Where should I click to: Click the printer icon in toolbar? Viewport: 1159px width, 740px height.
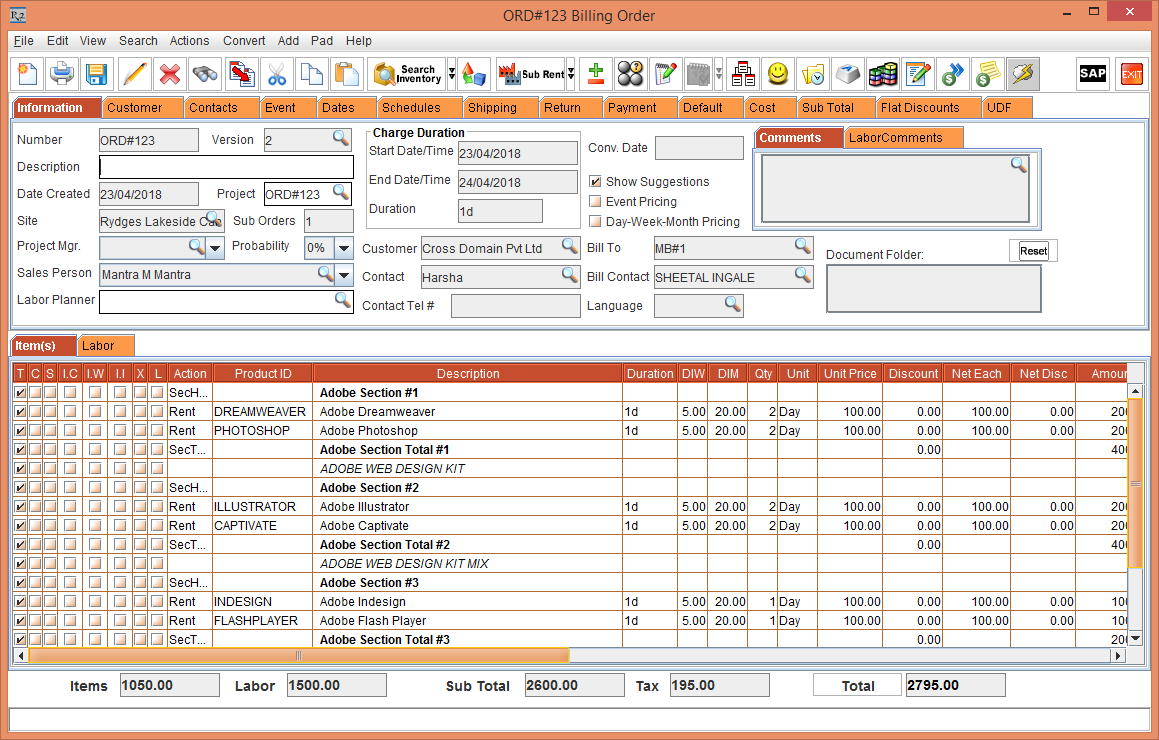[x=62, y=74]
